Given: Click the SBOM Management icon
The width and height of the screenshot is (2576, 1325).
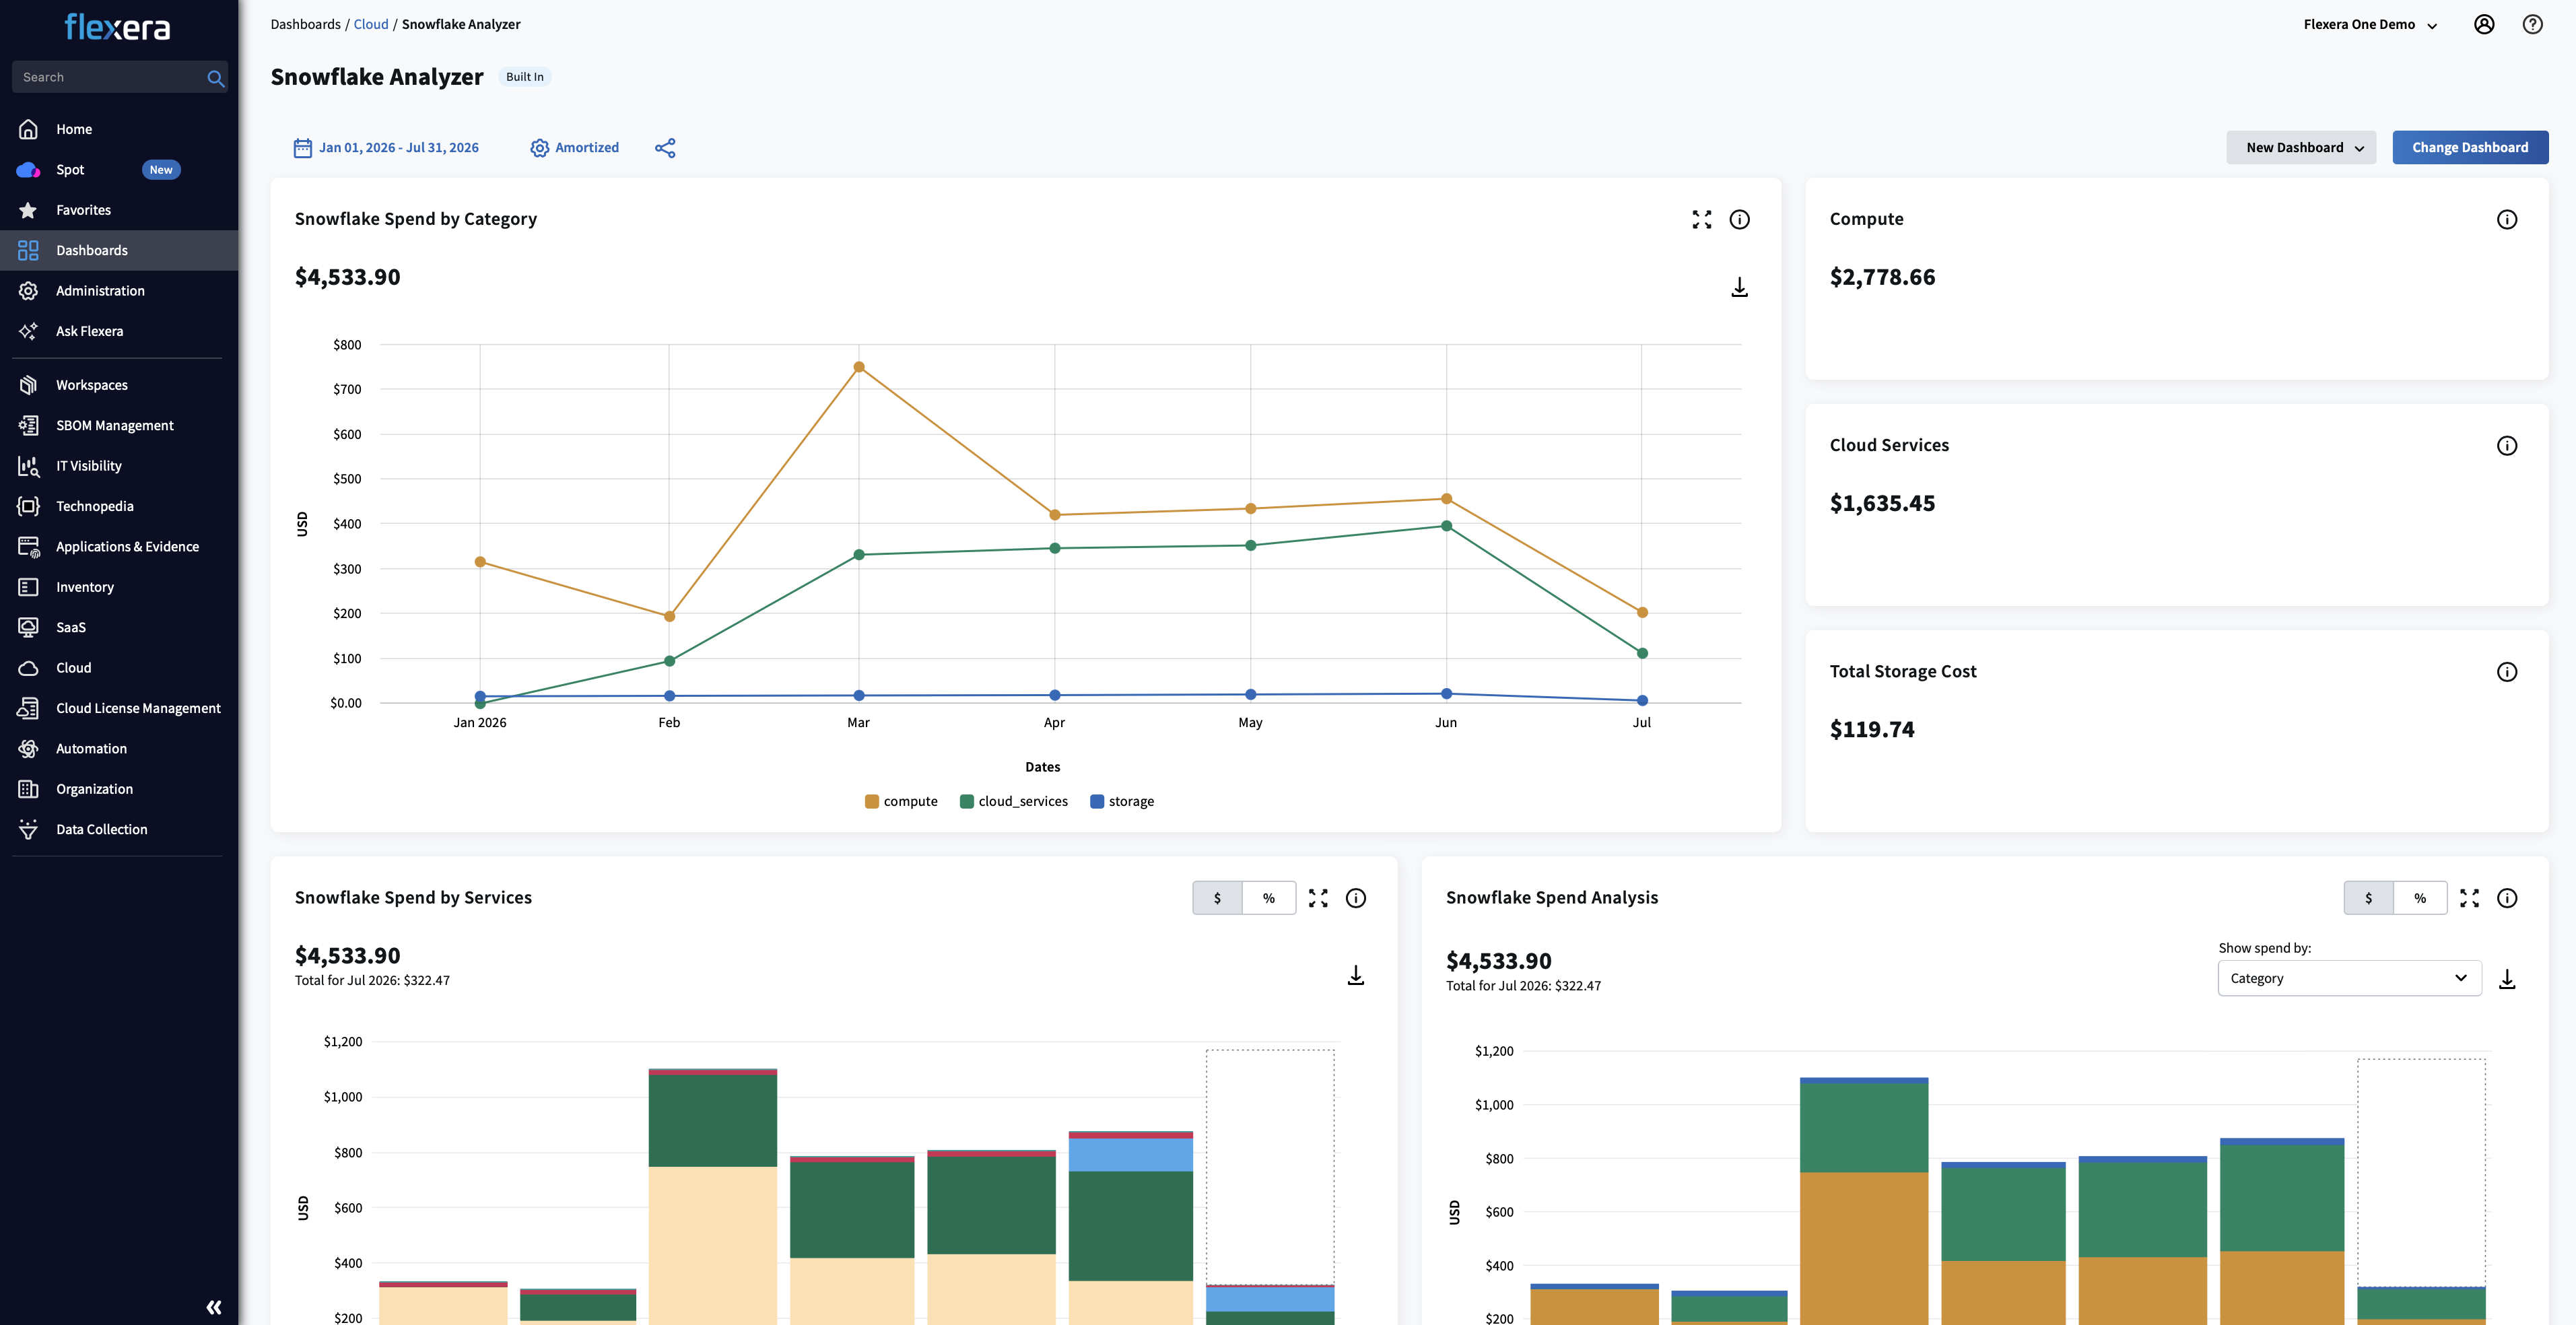Looking at the screenshot, I should (x=28, y=425).
